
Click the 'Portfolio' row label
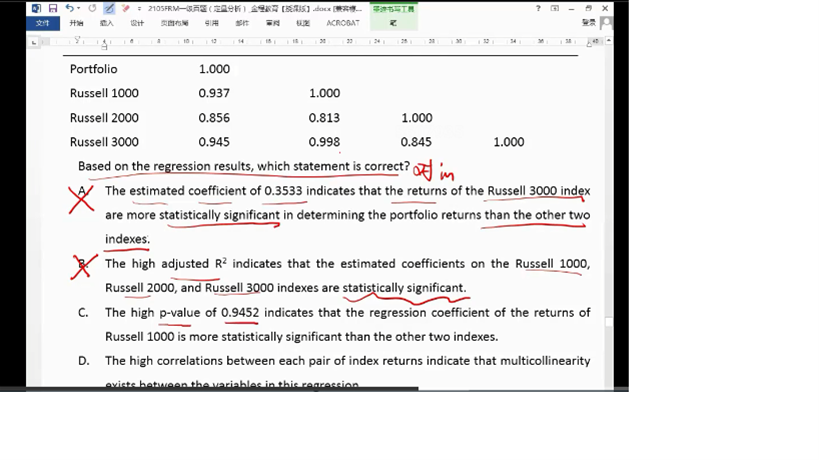(x=93, y=69)
